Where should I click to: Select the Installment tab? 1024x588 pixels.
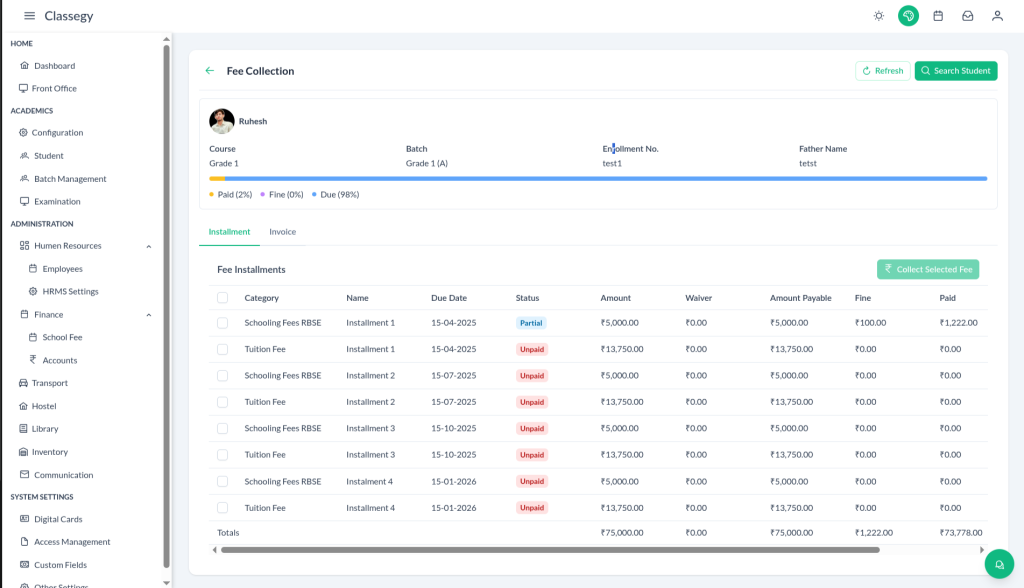click(x=229, y=232)
